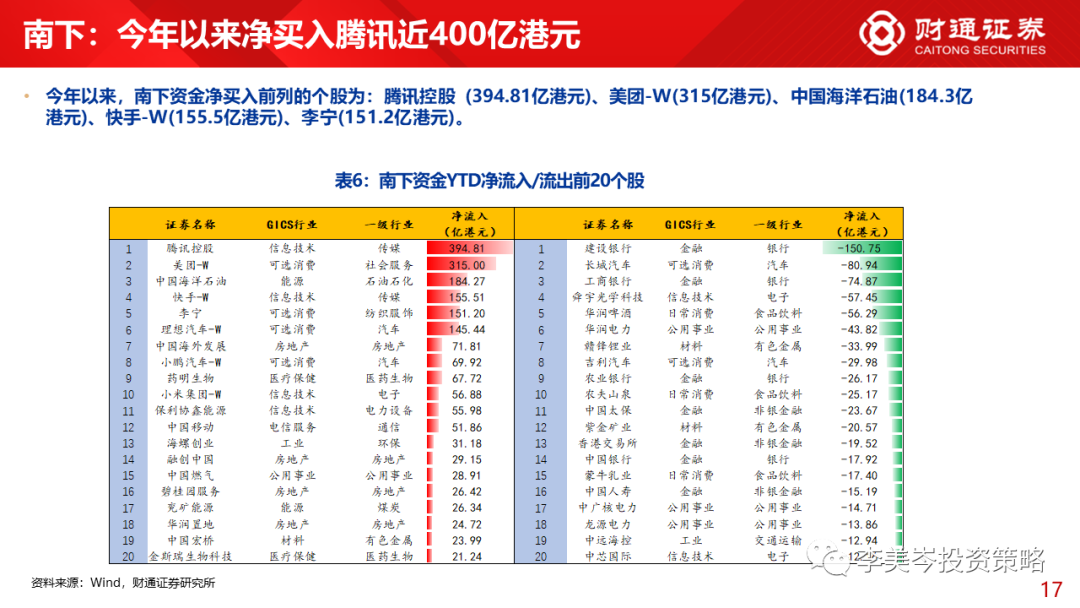Select the 融创中国 cell
The height and width of the screenshot is (608, 1080).
pyautogui.click(x=190, y=459)
